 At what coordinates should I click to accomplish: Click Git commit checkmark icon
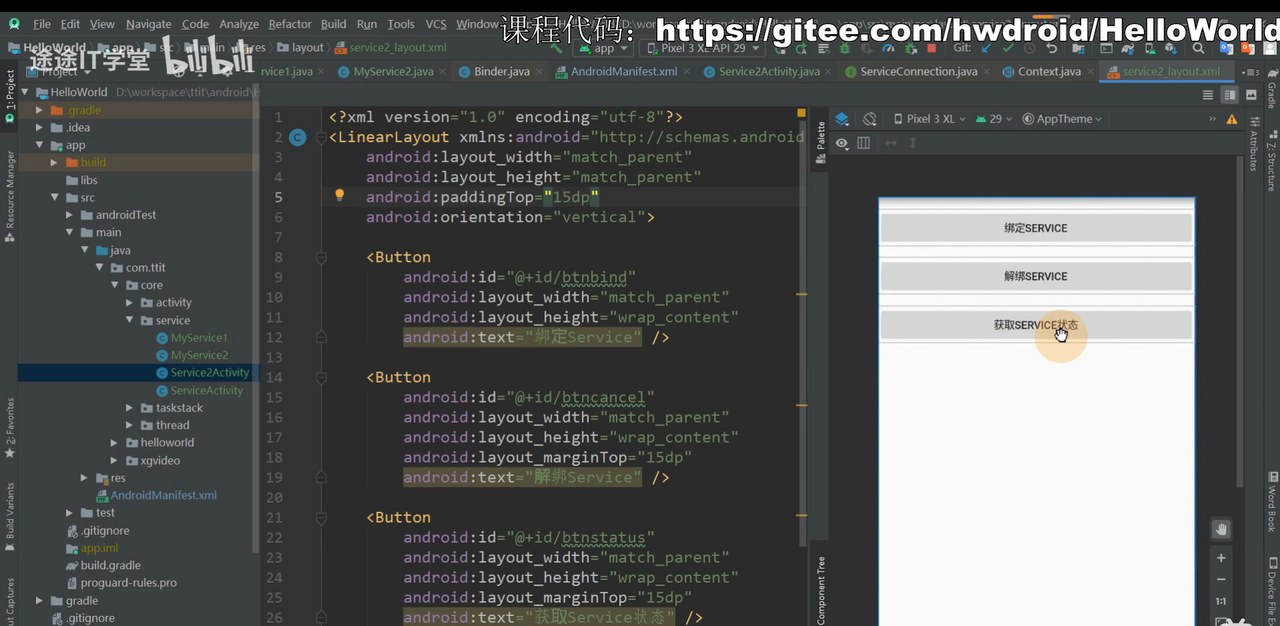coord(1008,48)
